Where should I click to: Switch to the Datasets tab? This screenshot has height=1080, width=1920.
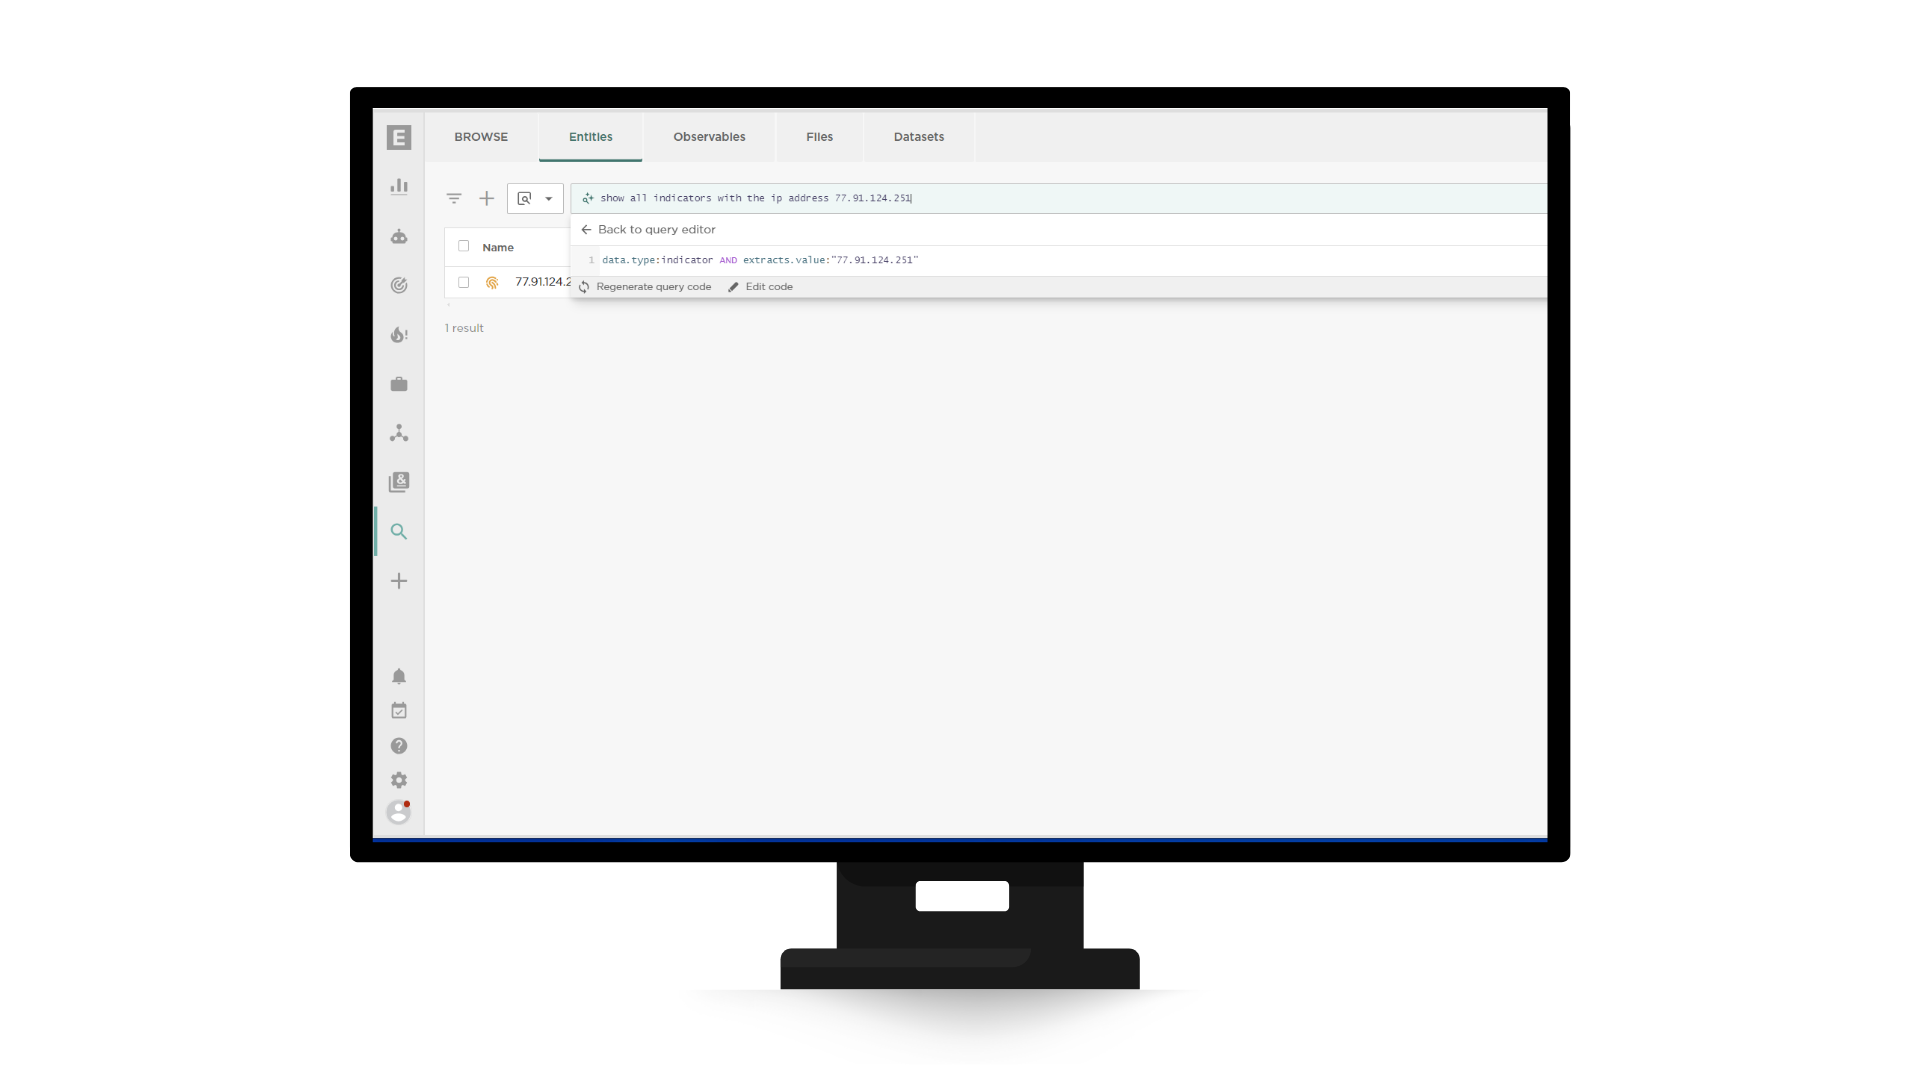(x=918, y=136)
